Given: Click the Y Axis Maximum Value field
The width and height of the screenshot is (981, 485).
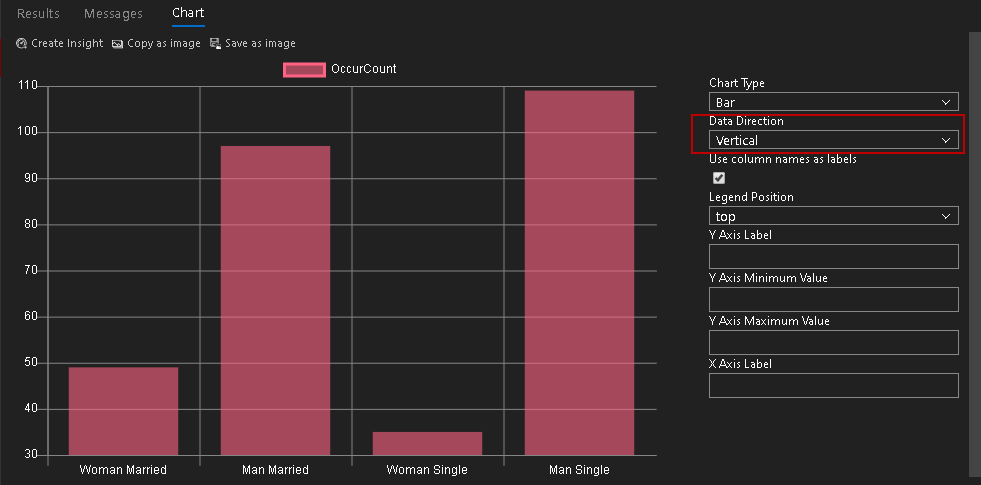Looking at the screenshot, I should 833,343.
